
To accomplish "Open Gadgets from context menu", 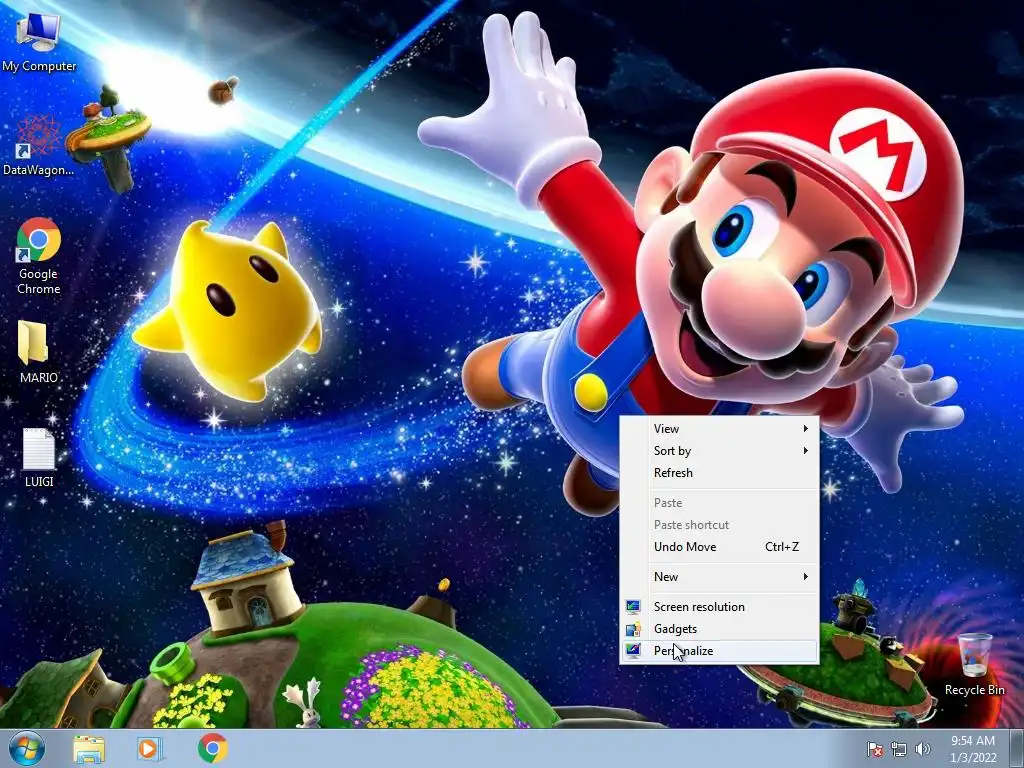I will click(719, 629).
